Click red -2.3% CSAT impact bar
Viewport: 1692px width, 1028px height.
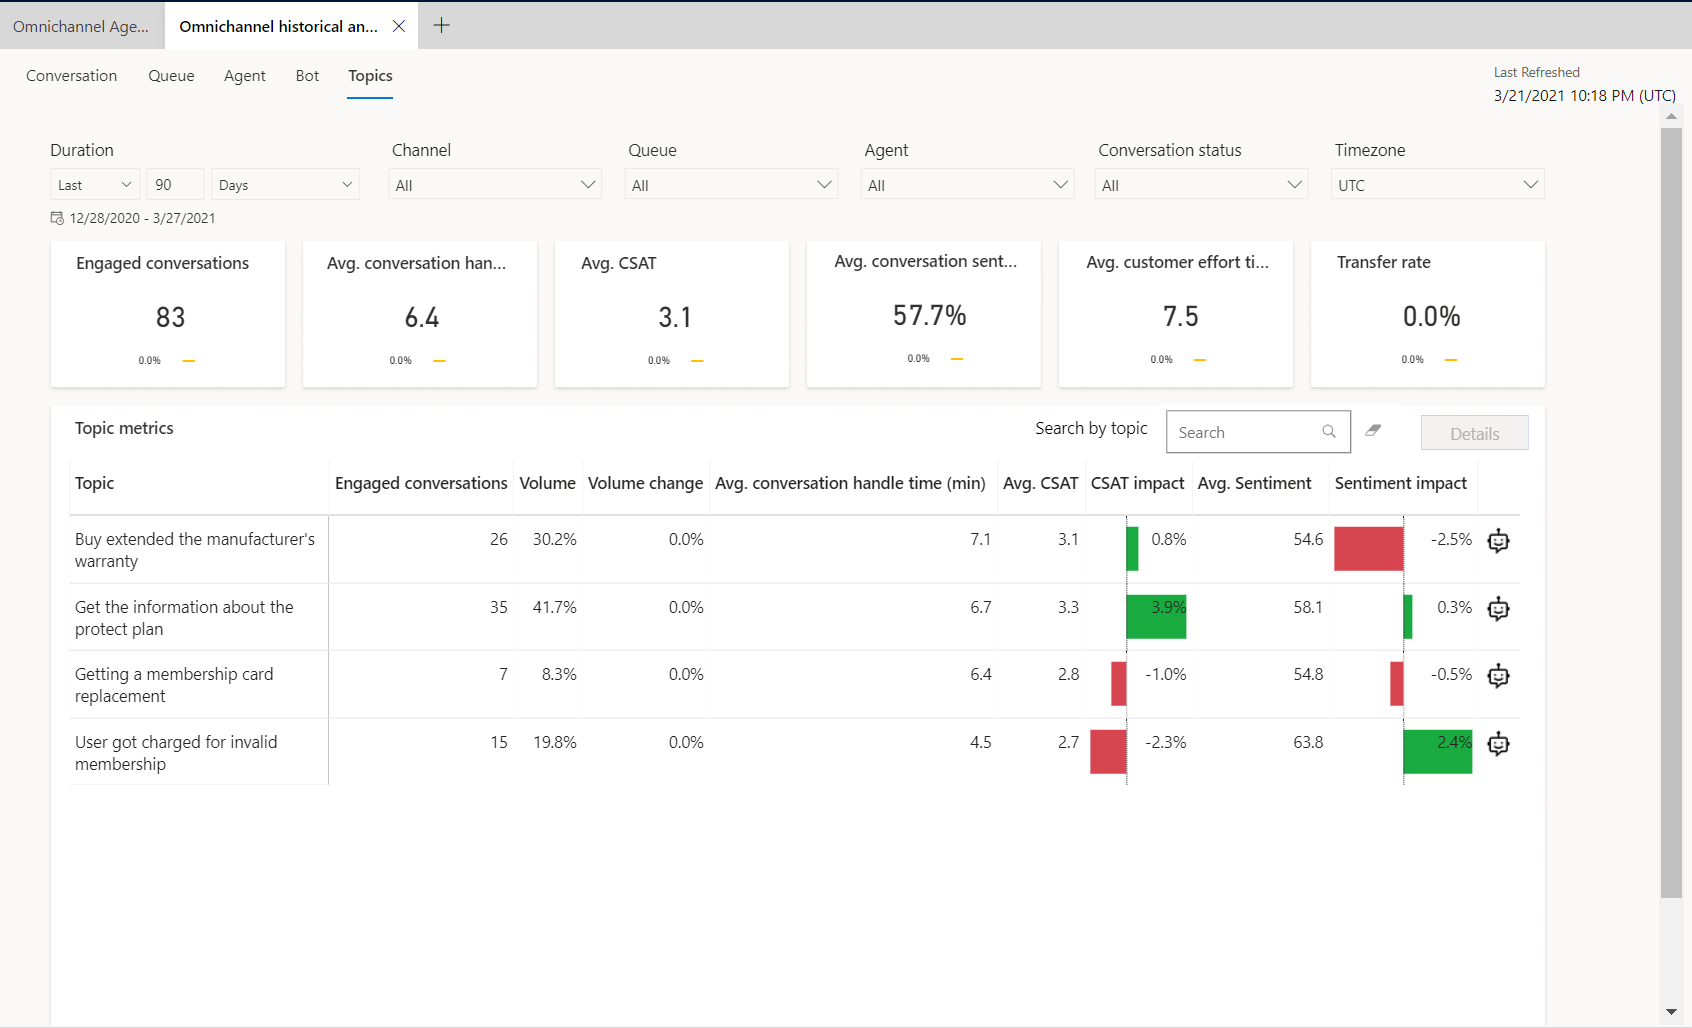tap(1108, 752)
